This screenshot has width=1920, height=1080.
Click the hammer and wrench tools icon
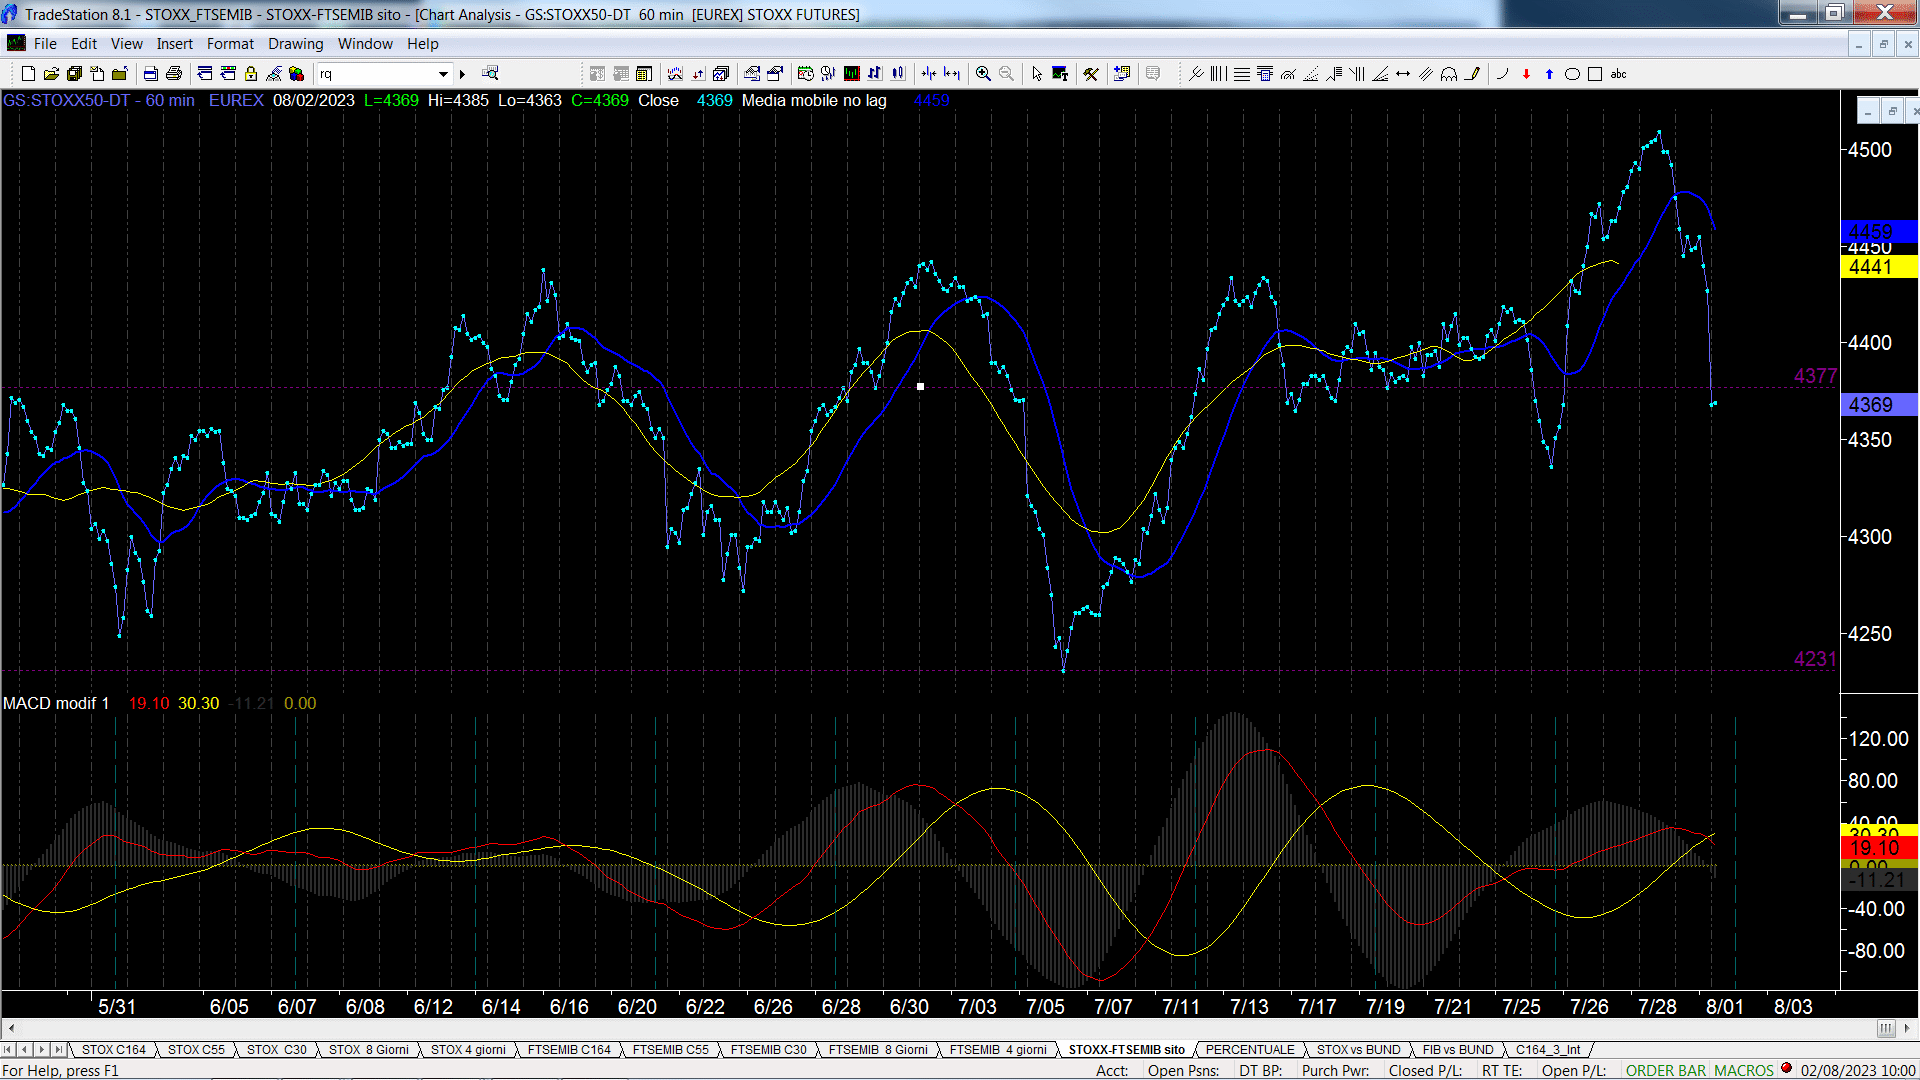coord(1091,74)
